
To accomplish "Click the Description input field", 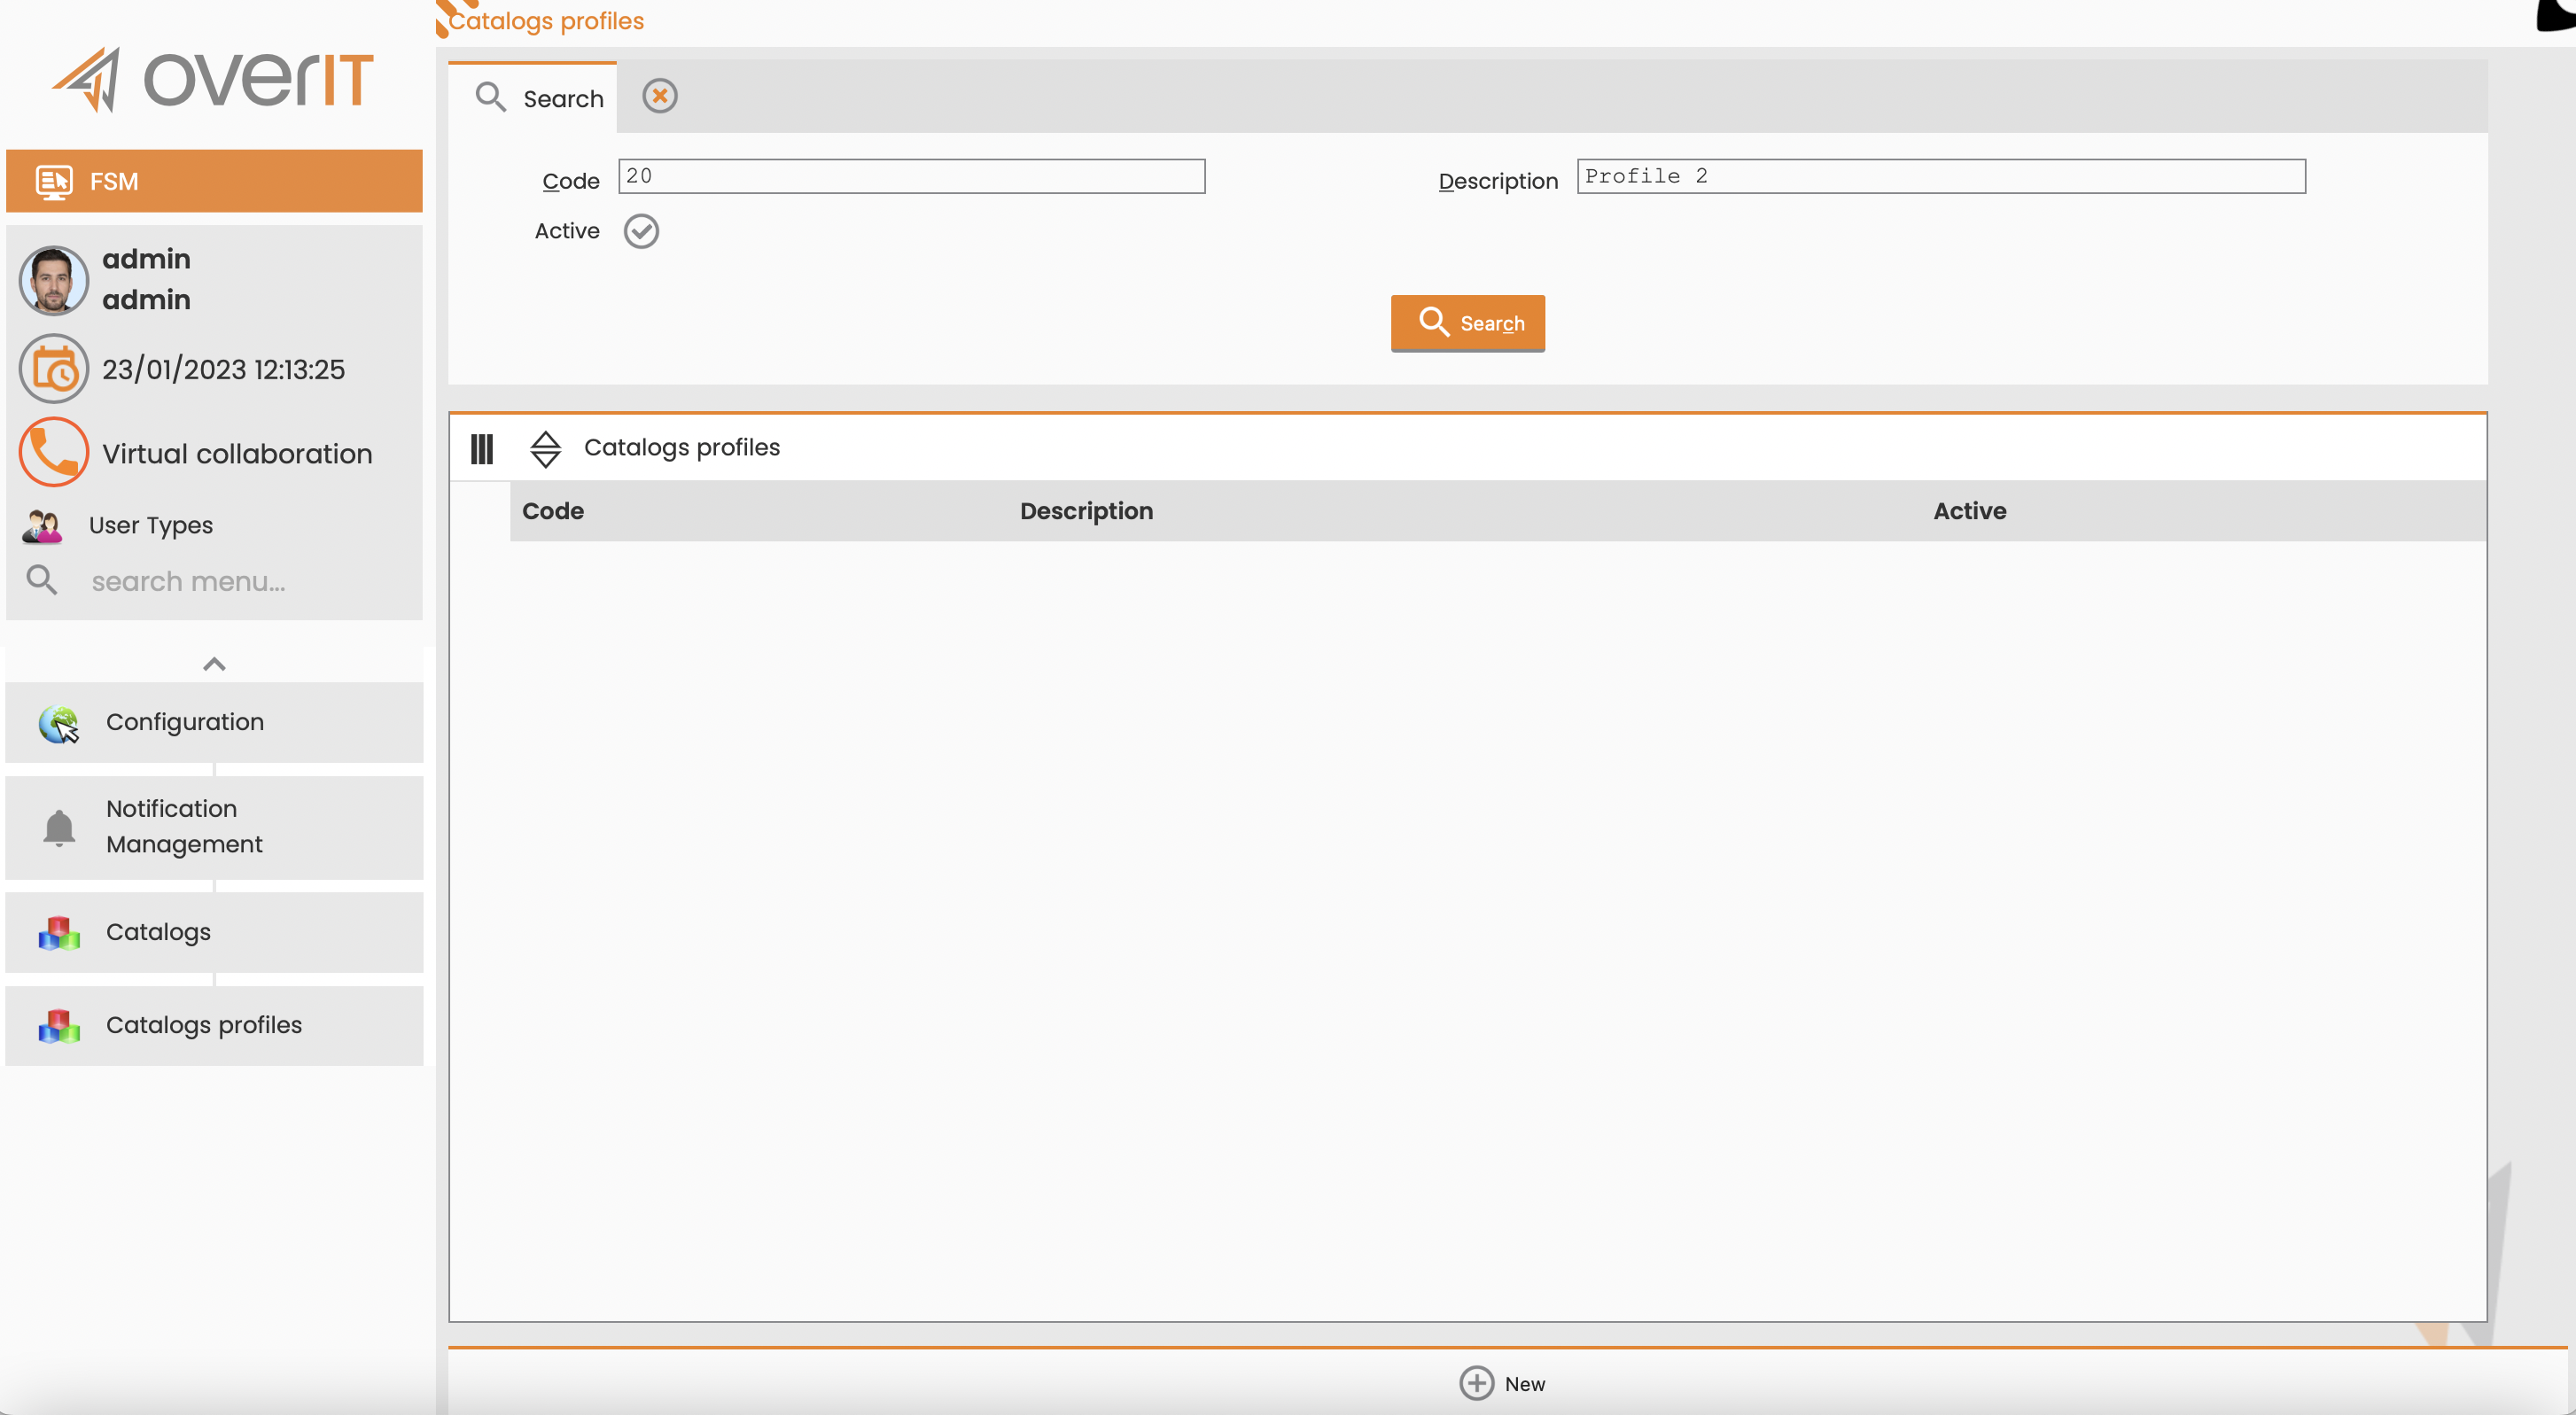I will coord(1941,176).
